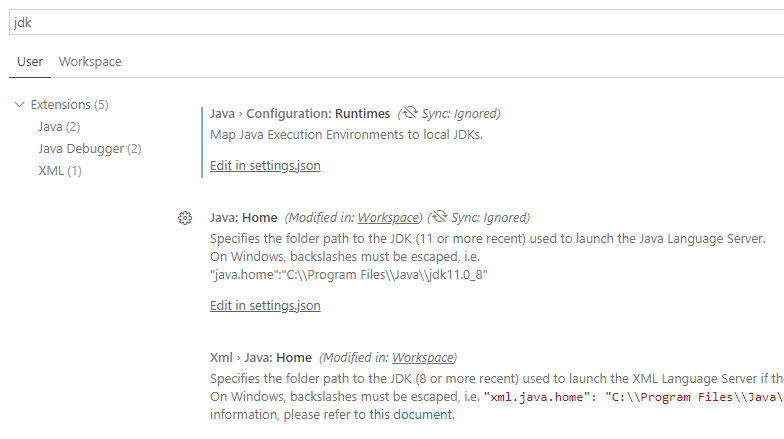Select Java Debugger (2) in settings tree
784x439 pixels.
pyautogui.click(x=90, y=148)
